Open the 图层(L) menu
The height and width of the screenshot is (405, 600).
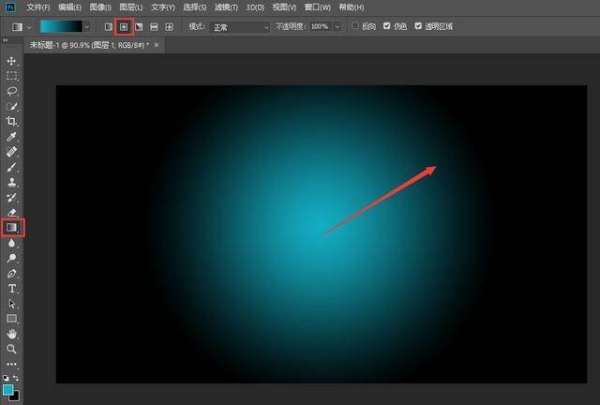(x=131, y=7)
